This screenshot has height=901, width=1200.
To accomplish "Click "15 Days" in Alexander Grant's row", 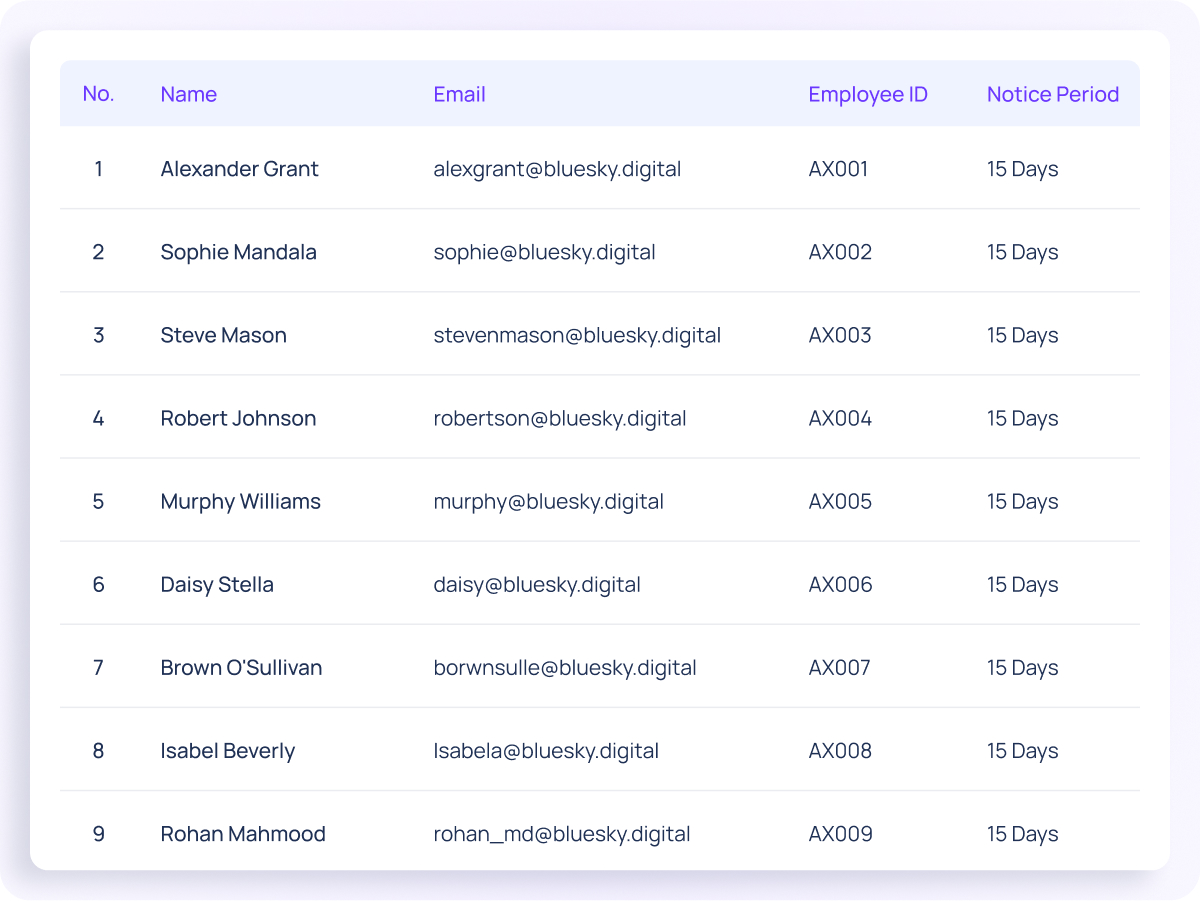I will 1022,170.
